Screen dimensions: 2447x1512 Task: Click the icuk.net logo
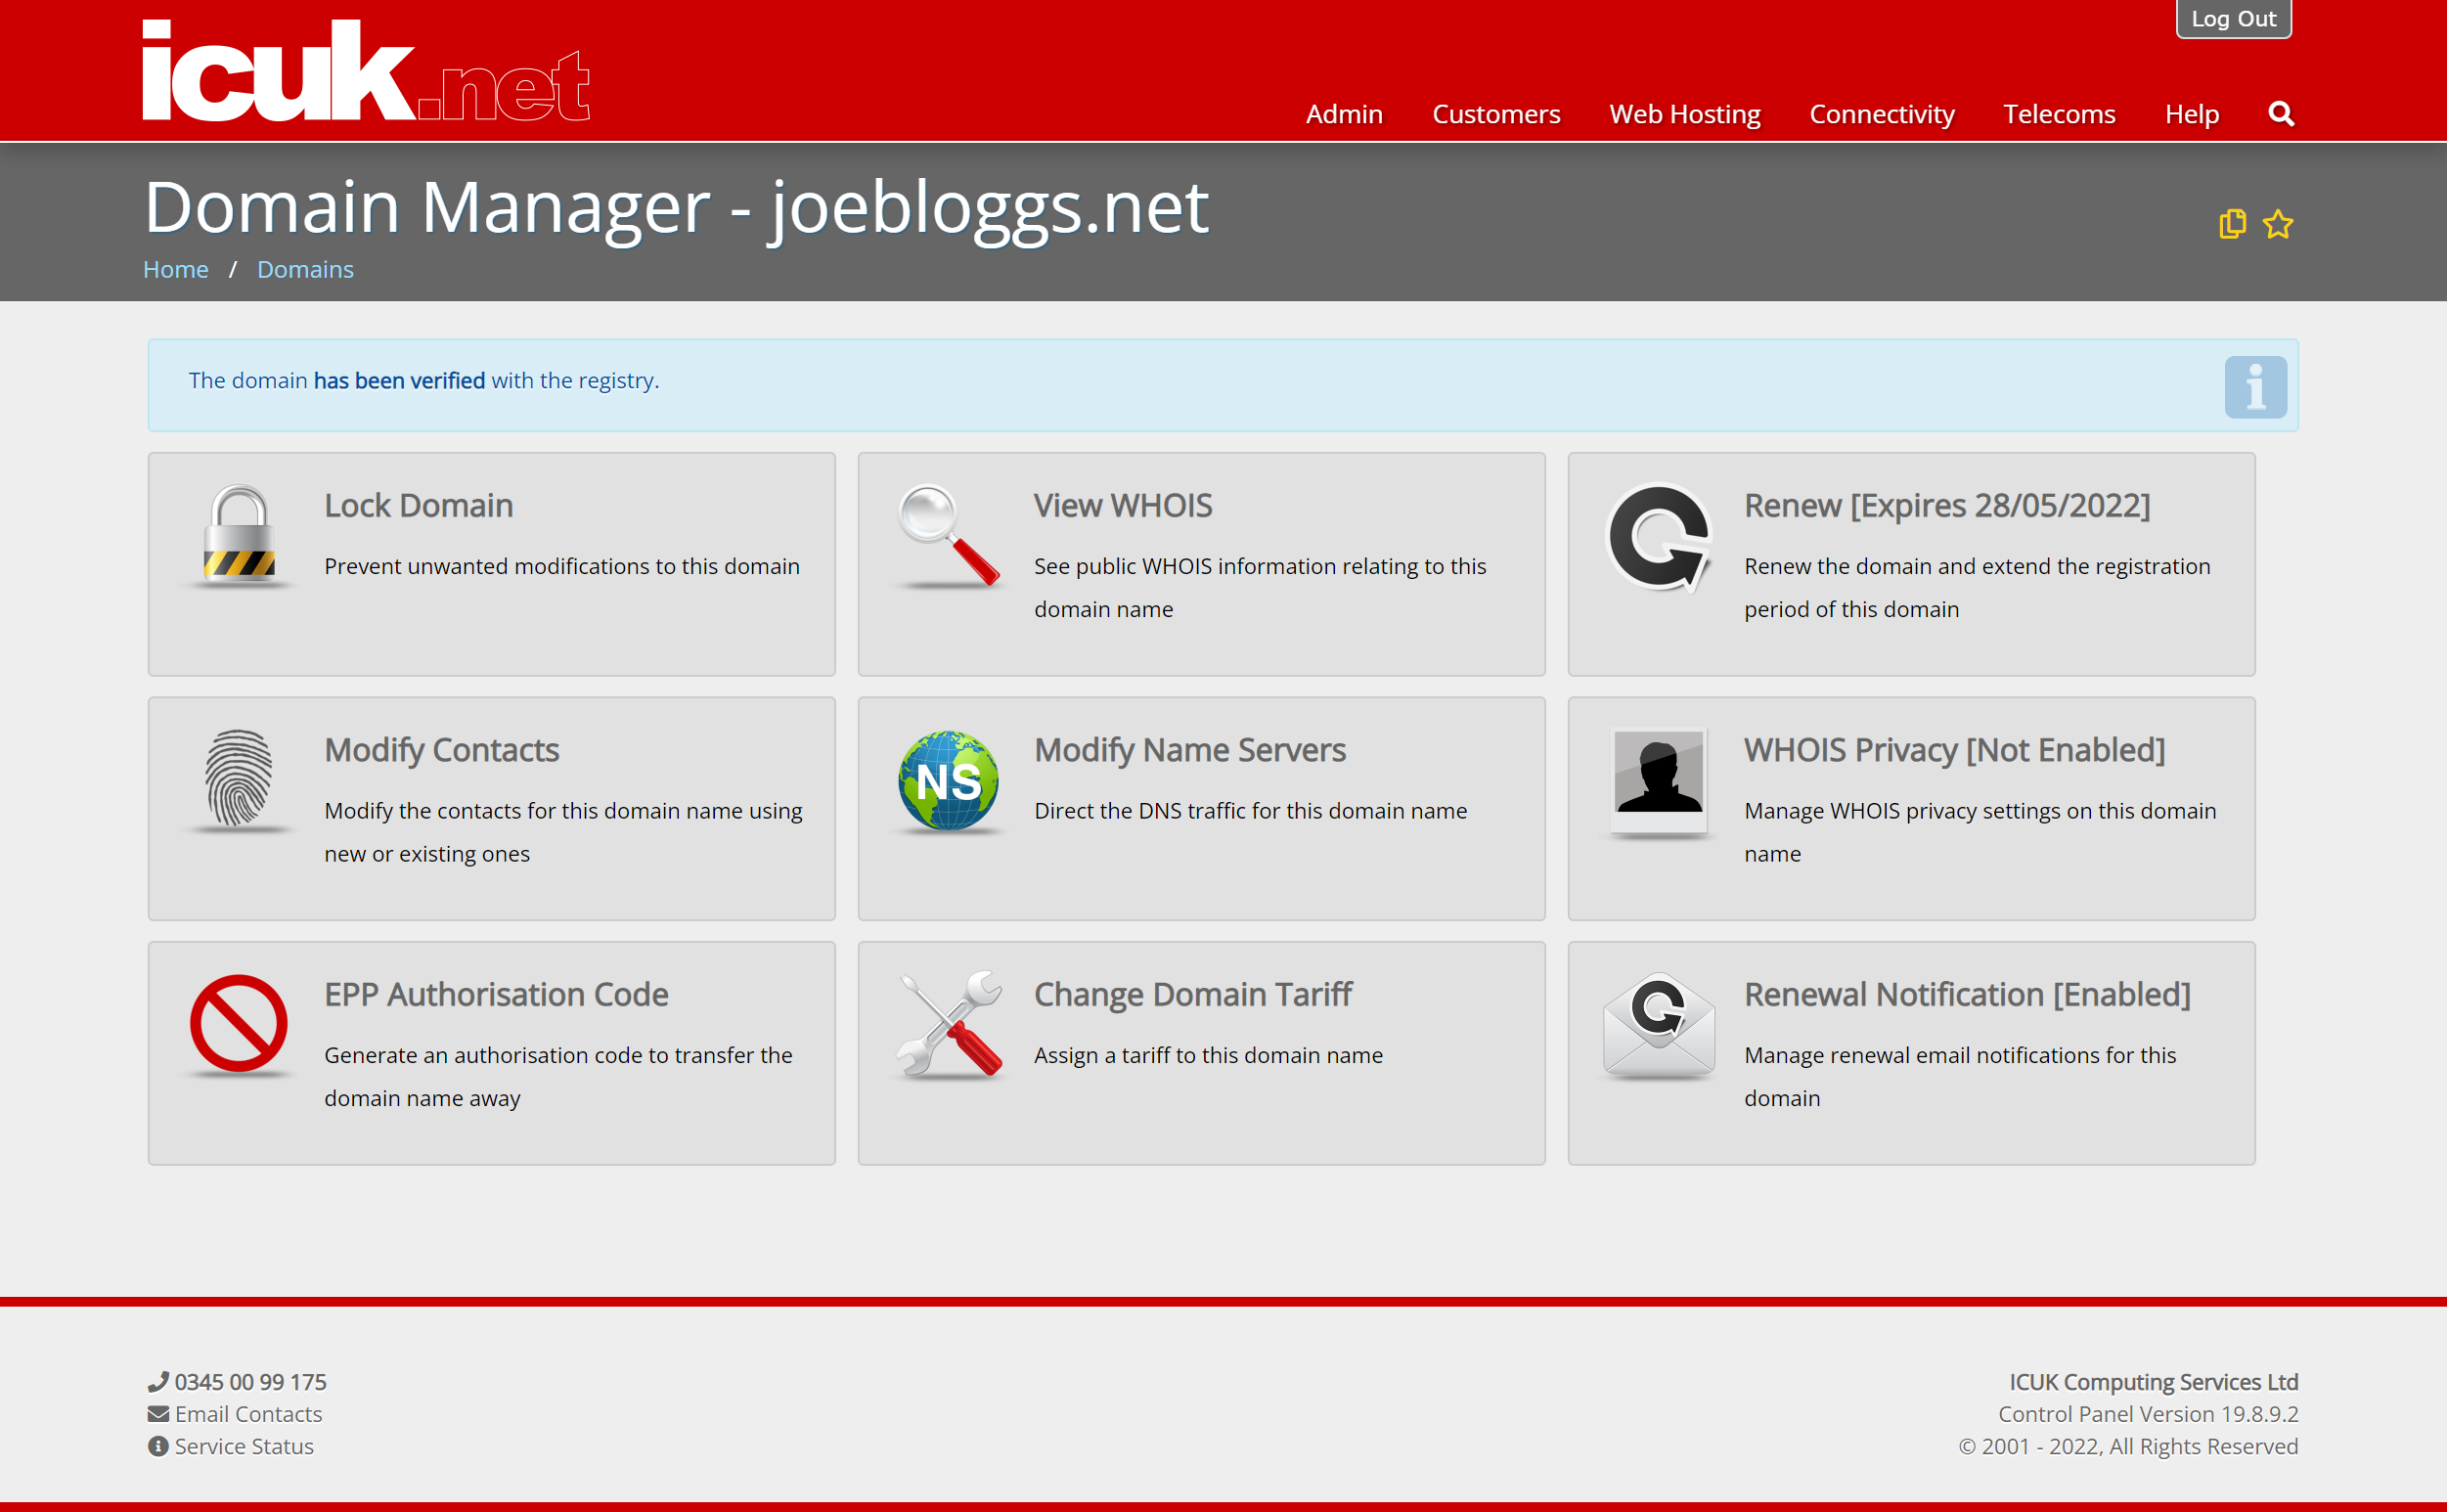(x=366, y=71)
